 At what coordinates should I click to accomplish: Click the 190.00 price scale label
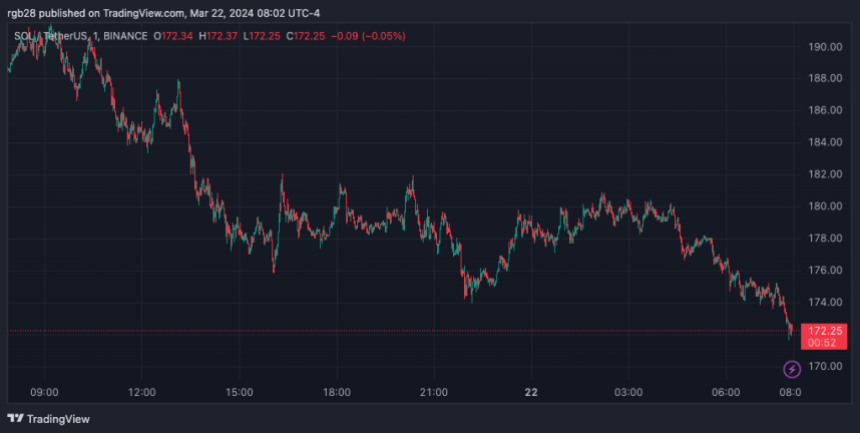(826, 46)
